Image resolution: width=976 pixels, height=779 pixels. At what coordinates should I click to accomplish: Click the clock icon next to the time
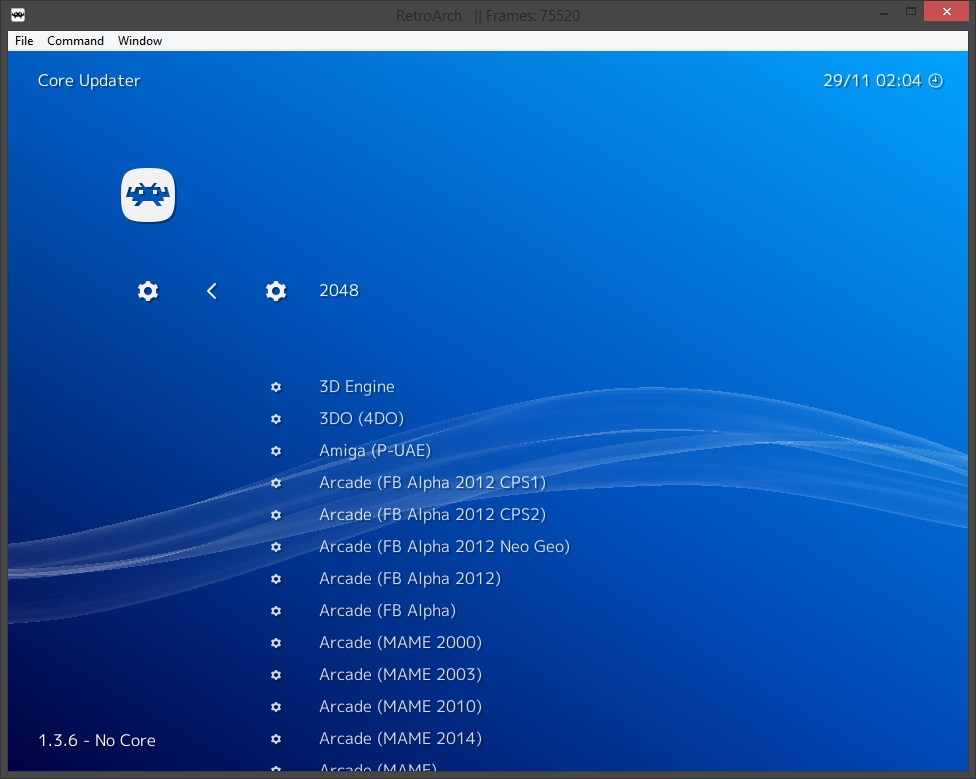tap(936, 81)
